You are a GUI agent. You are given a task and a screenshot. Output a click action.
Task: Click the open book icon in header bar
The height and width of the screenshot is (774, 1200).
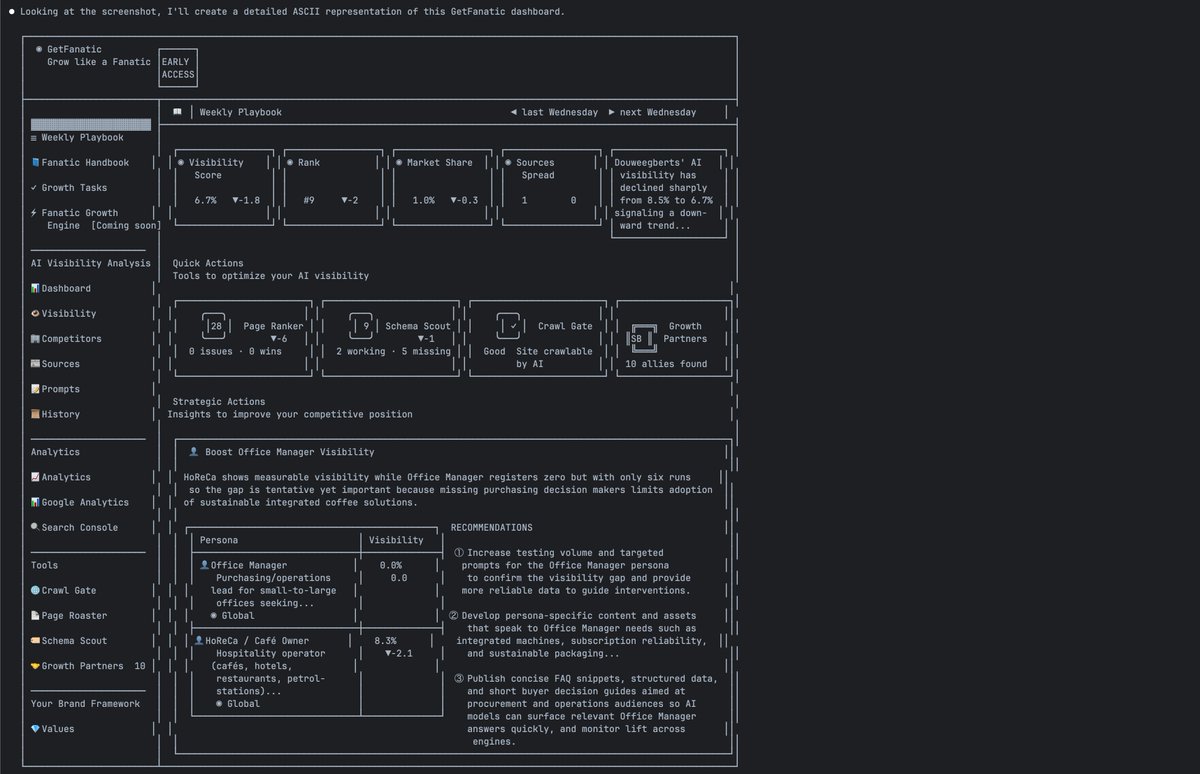coord(177,112)
